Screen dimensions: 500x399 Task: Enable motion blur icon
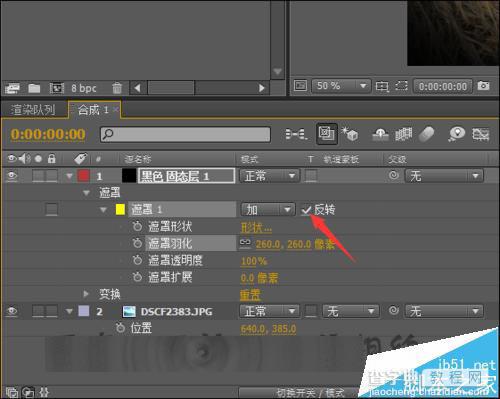(x=426, y=134)
